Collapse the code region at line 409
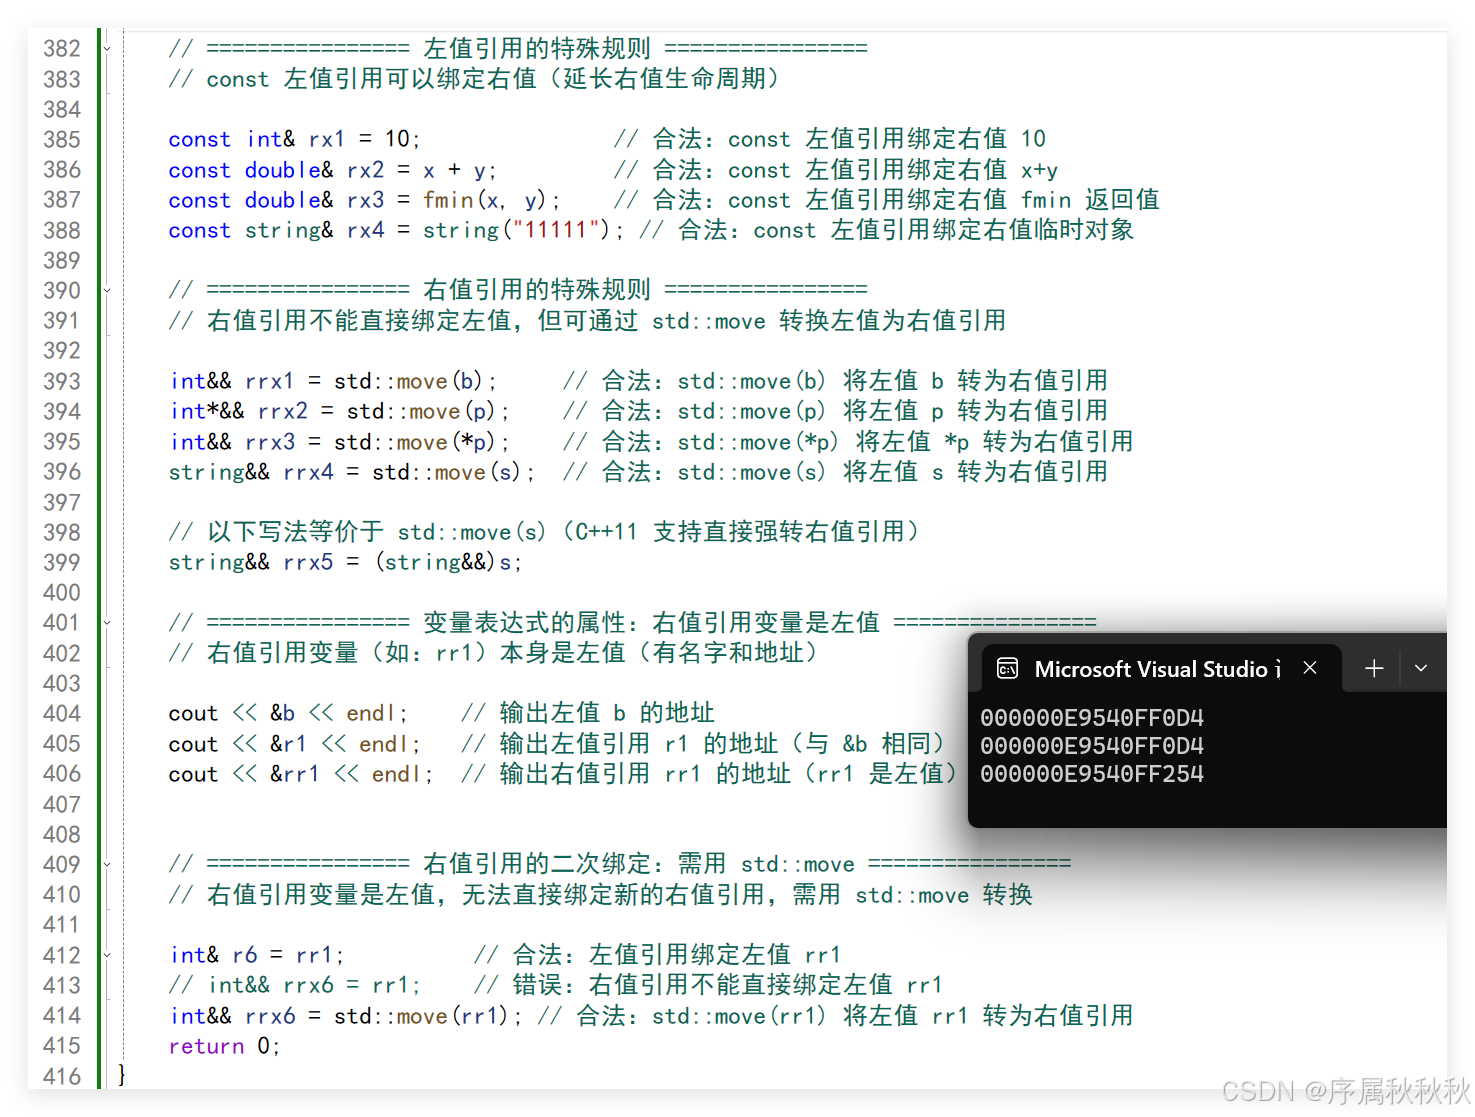Image resolution: width=1475 pixels, height=1117 pixels. coord(107,864)
